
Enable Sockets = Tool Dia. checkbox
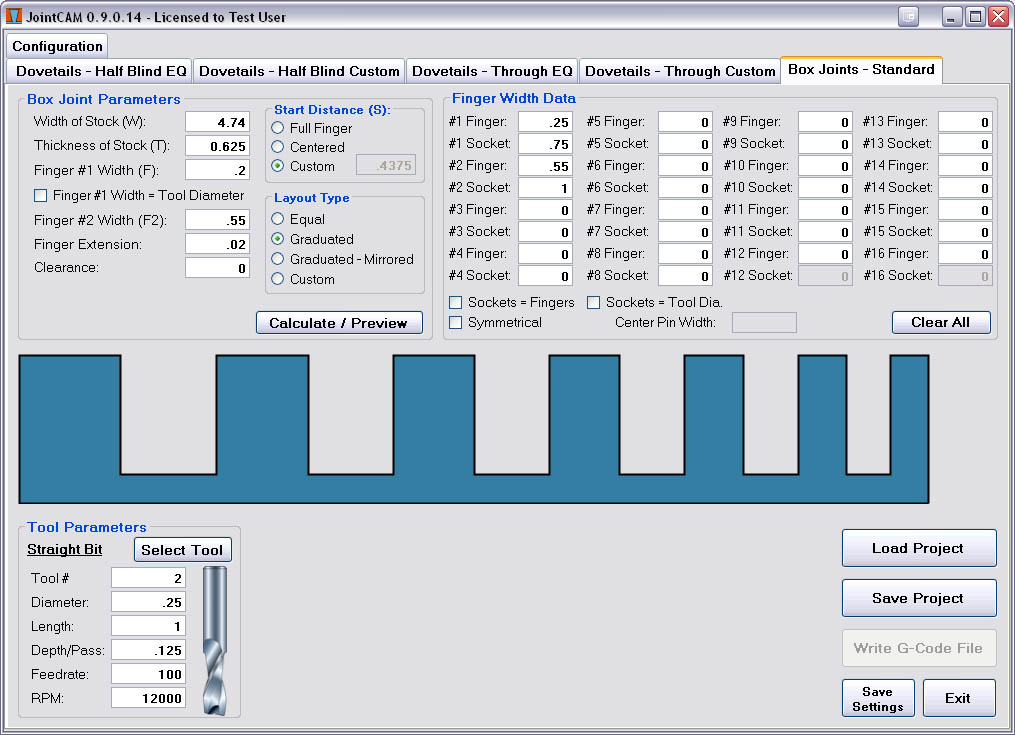coord(594,302)
